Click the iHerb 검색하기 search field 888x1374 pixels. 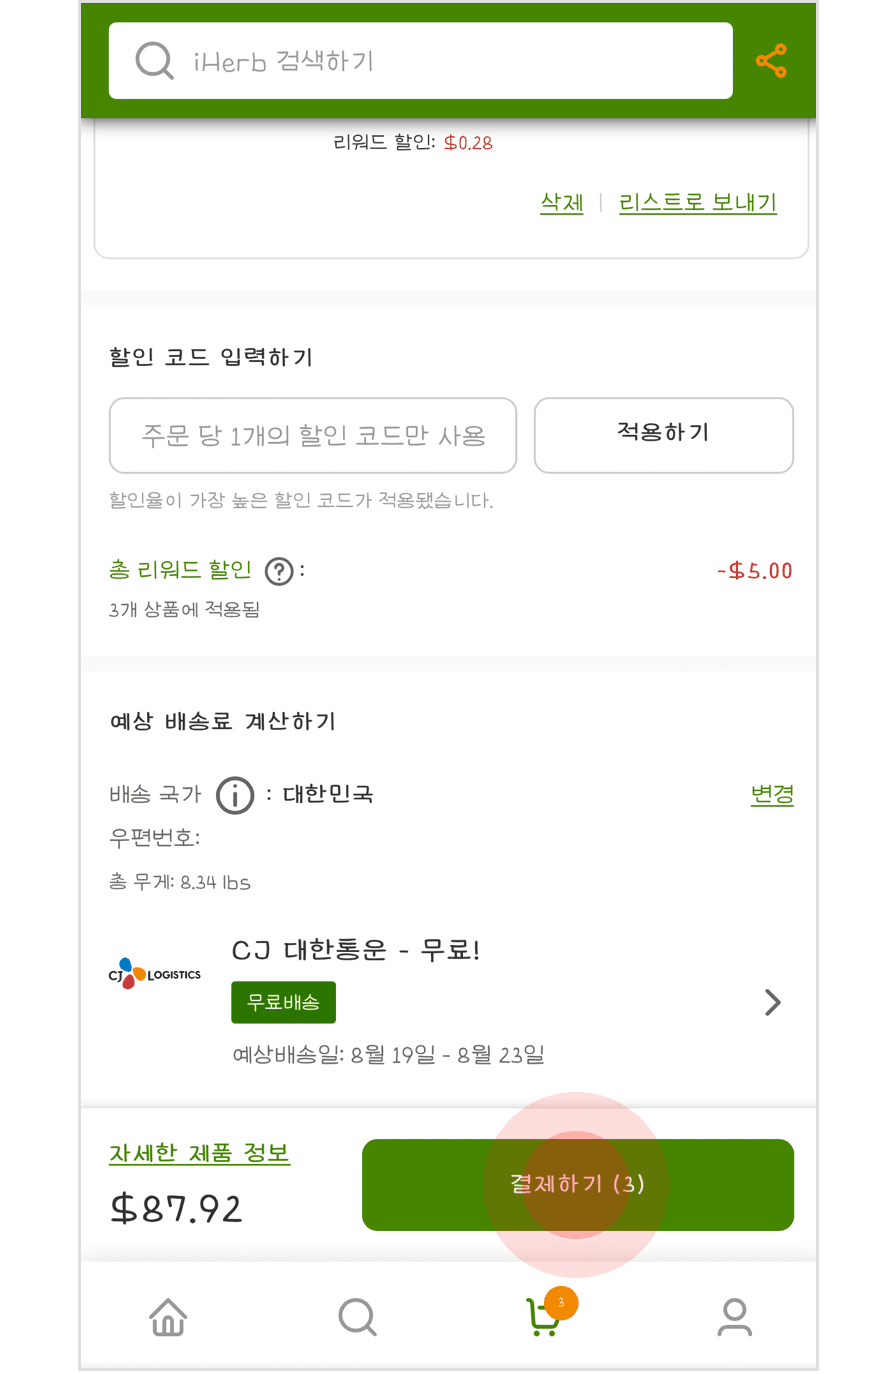[x=421, y=61]
